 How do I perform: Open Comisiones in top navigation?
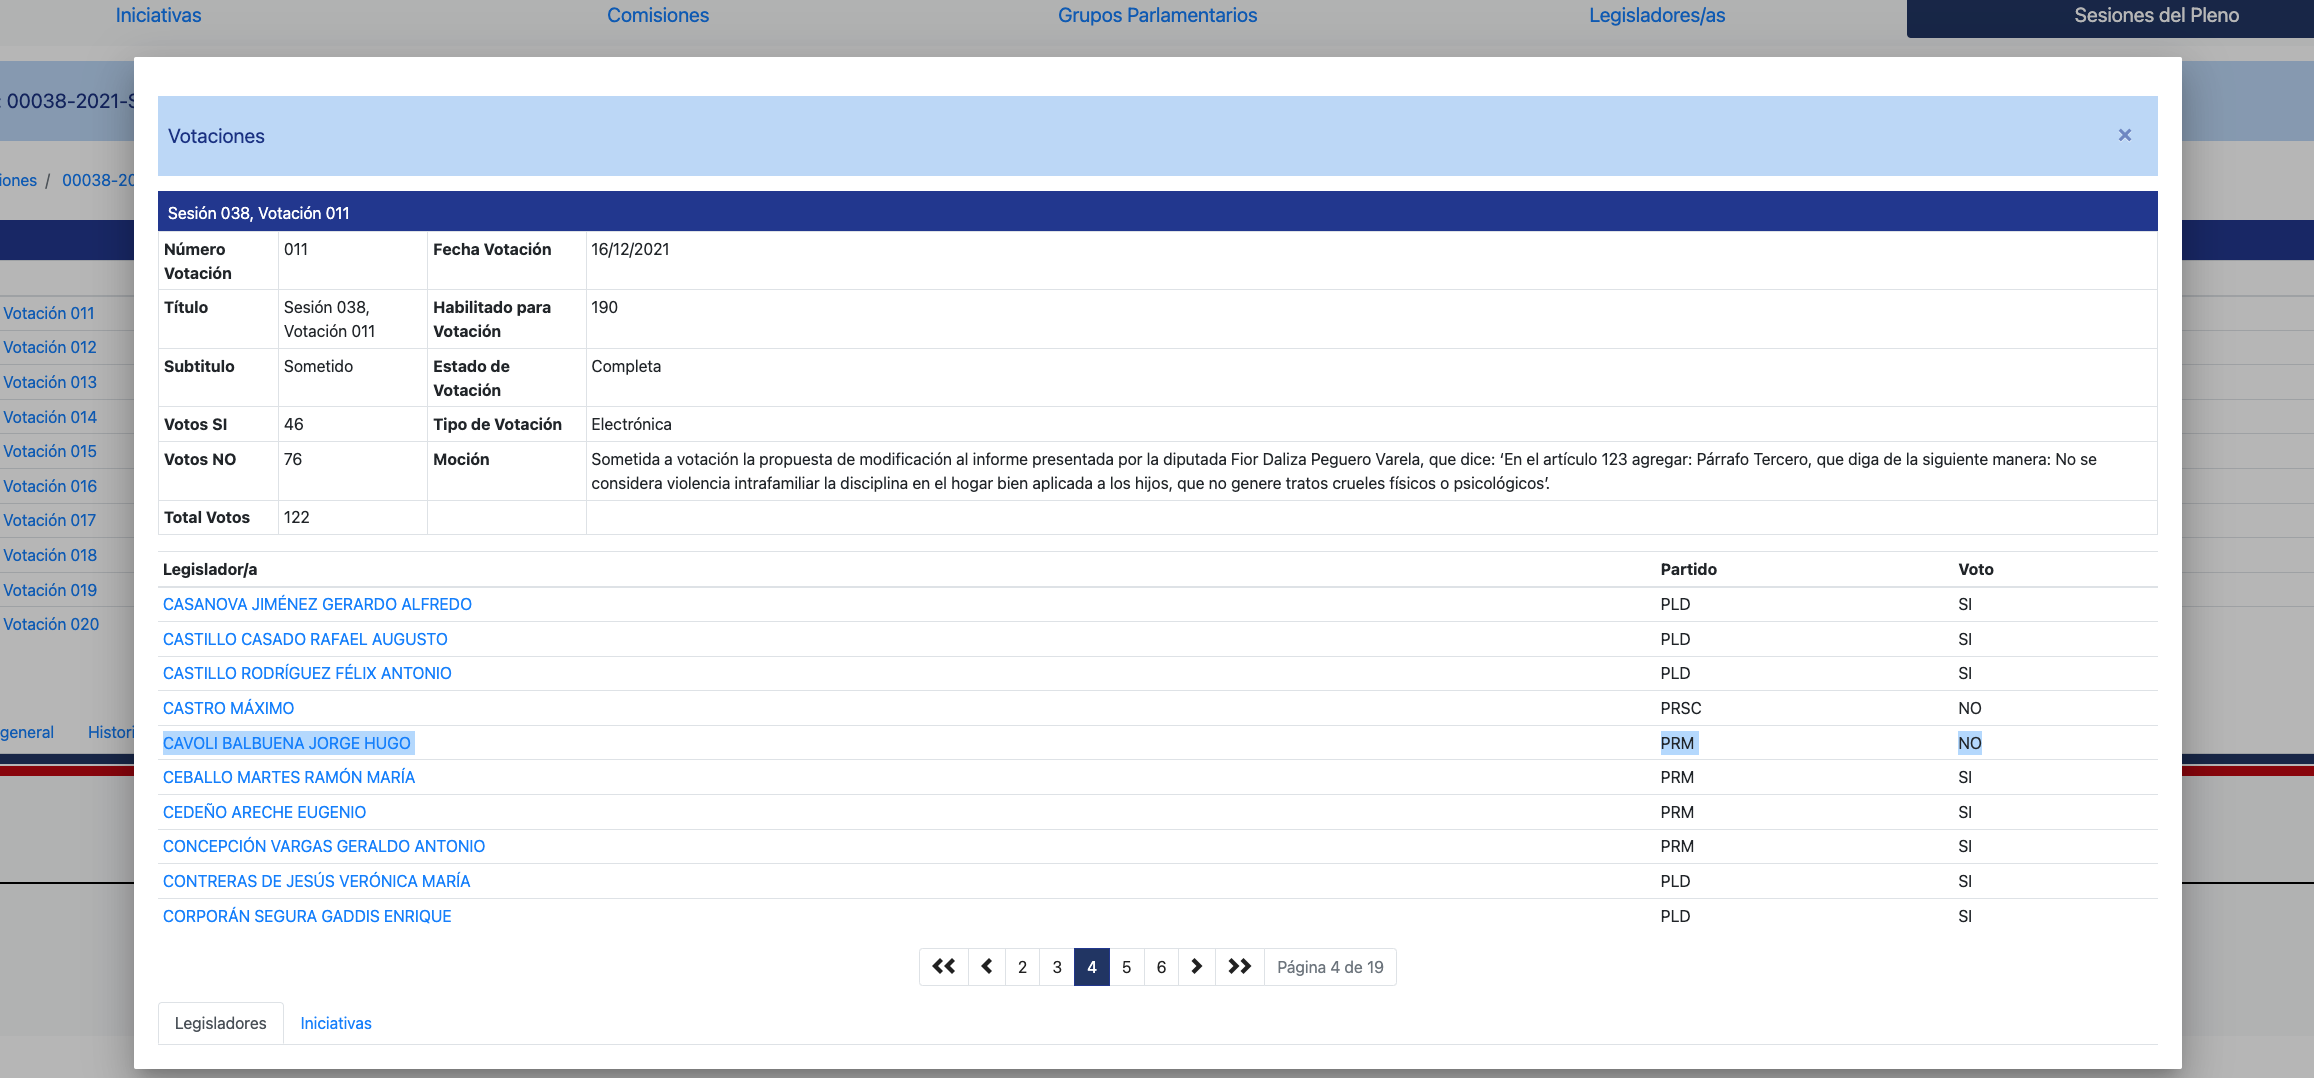[658, 15]
